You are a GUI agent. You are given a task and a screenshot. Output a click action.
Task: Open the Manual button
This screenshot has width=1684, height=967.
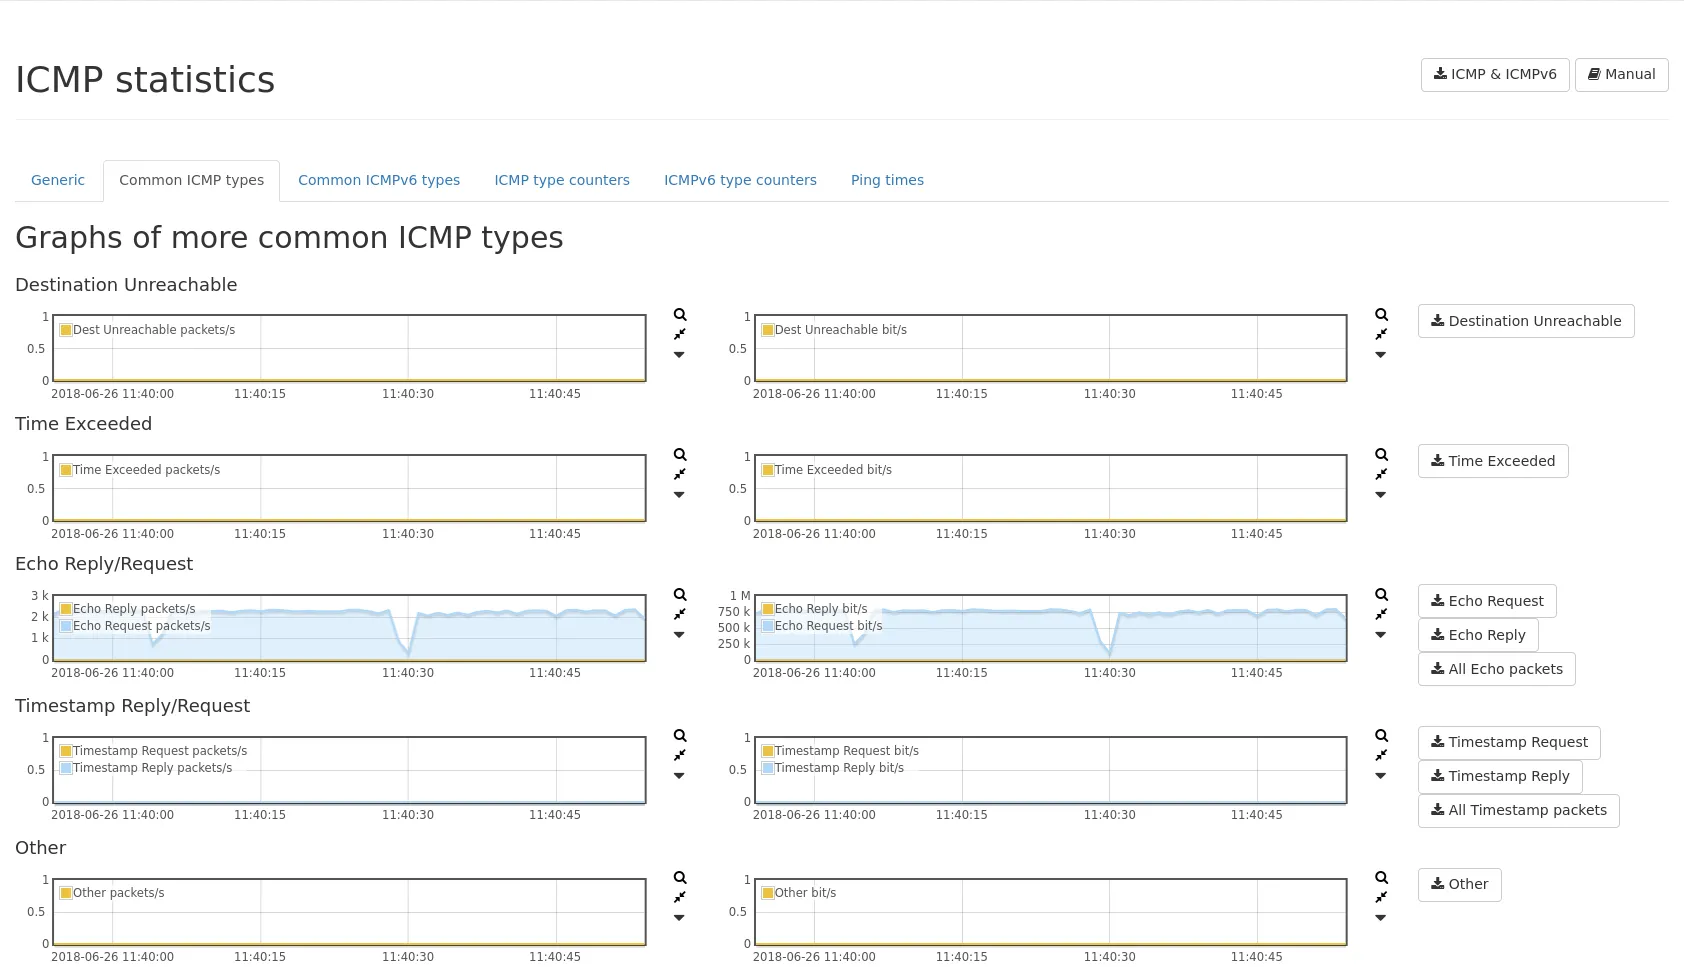(x=1621, y=74)
